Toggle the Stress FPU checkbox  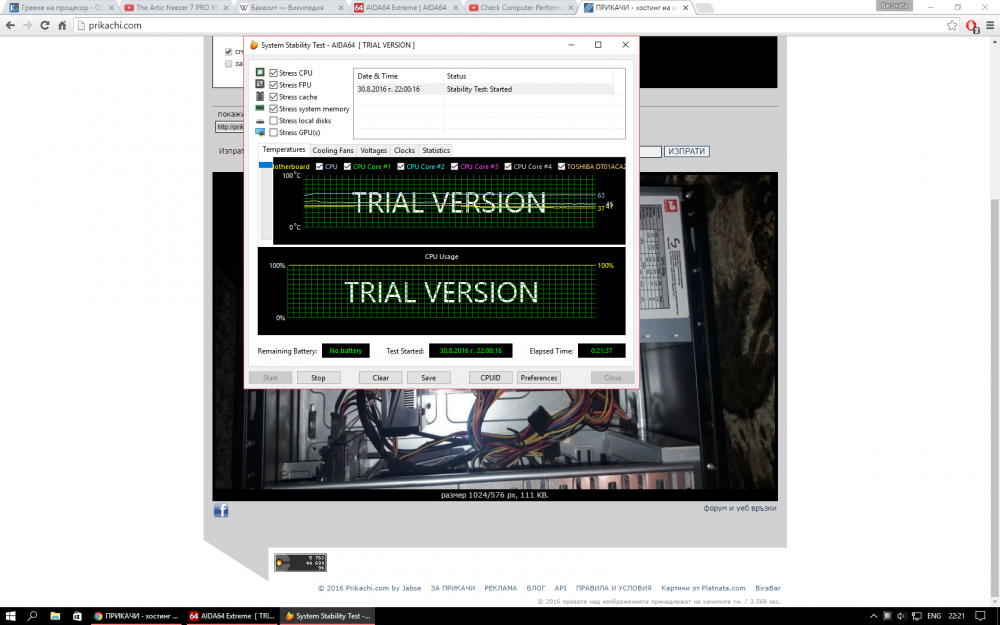[274, 85]
